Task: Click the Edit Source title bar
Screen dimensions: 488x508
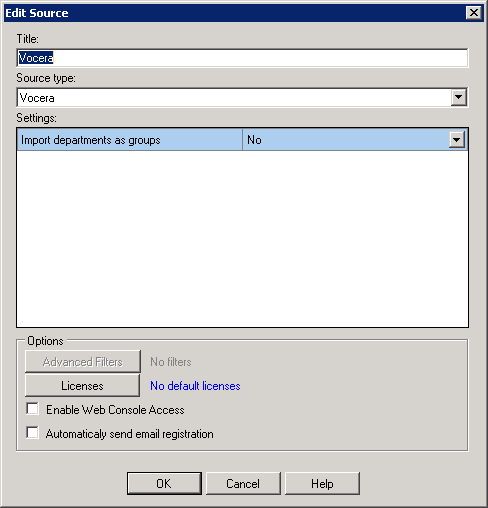Action: click(x=233, y=13)
